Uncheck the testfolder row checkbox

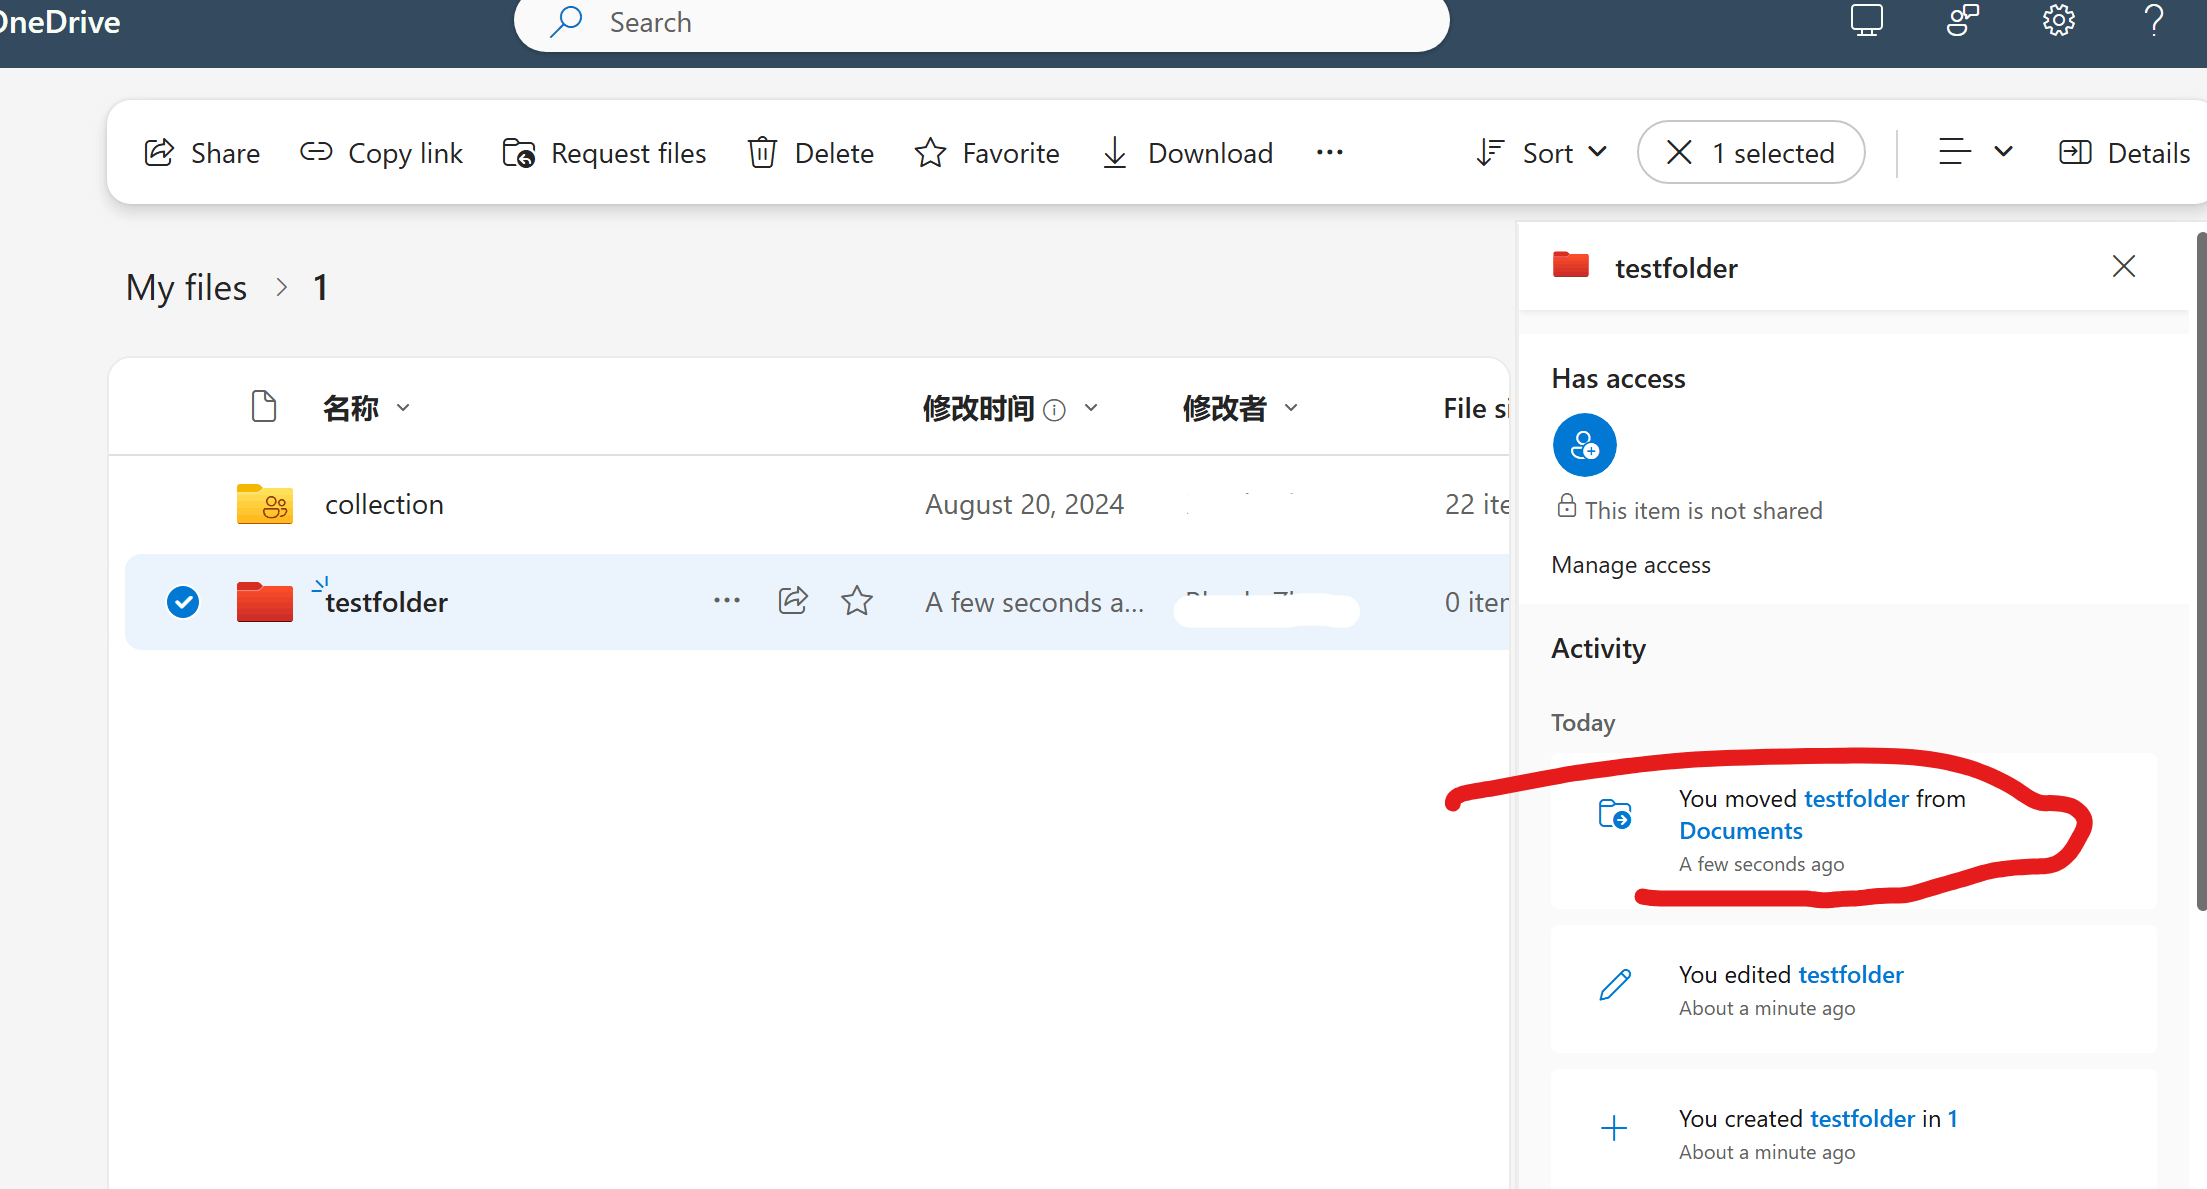coord(183,602)
